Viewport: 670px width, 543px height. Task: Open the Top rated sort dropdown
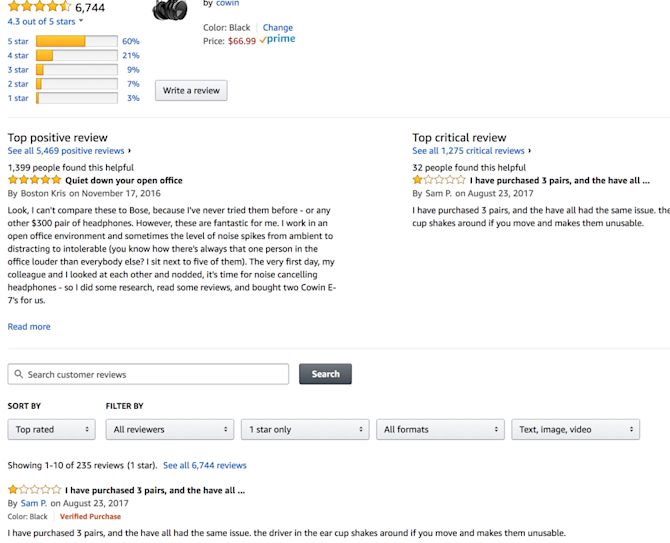(x=52, y=429)
